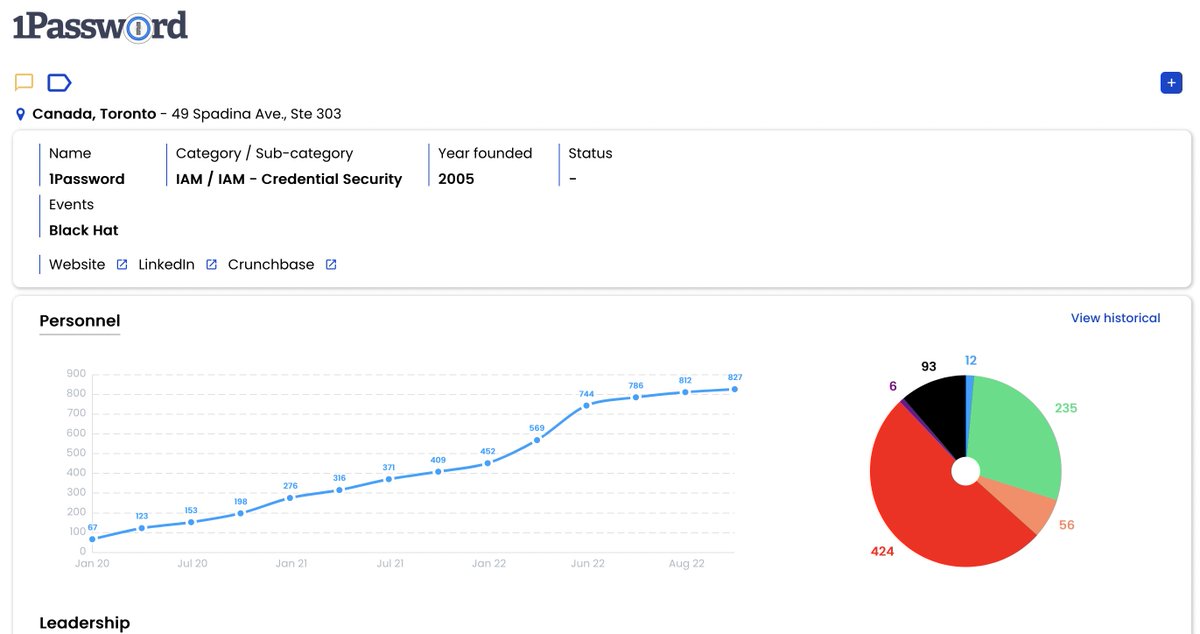Click the 276 data point on chart
The width and height of the screenshot is (1200, 634).
click(x=290, y=497)
